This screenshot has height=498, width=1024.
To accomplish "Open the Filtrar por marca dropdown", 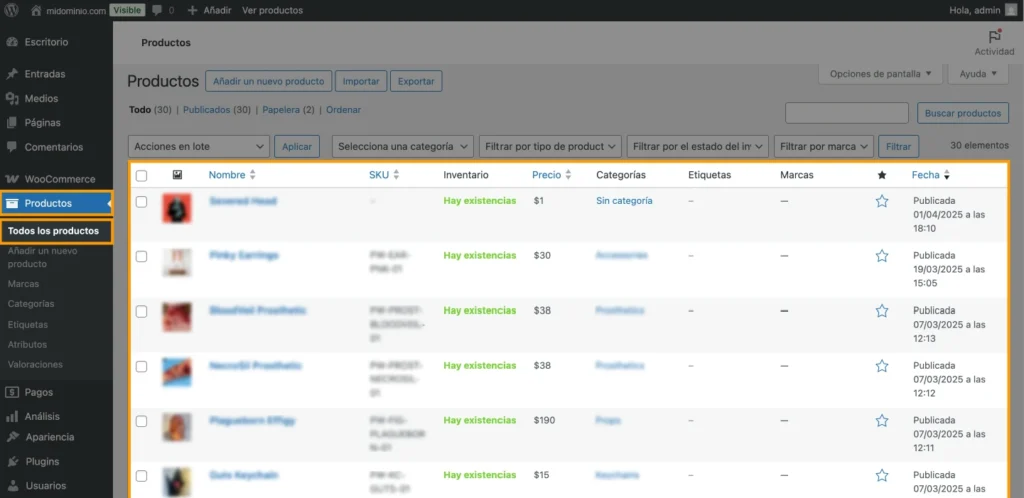I will coord(824,147).
